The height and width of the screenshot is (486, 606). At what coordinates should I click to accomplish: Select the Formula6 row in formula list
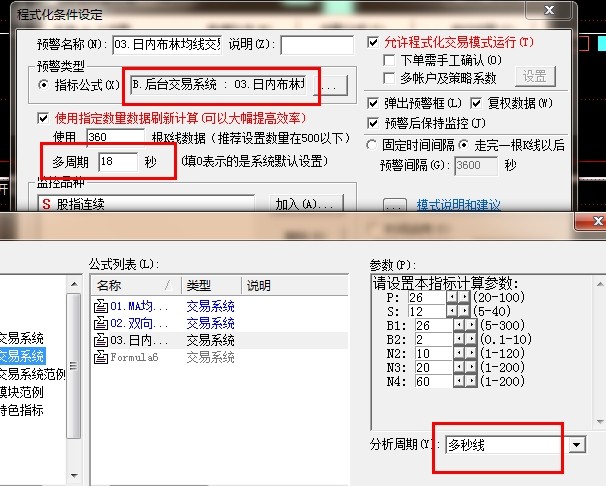click(220, 357)
